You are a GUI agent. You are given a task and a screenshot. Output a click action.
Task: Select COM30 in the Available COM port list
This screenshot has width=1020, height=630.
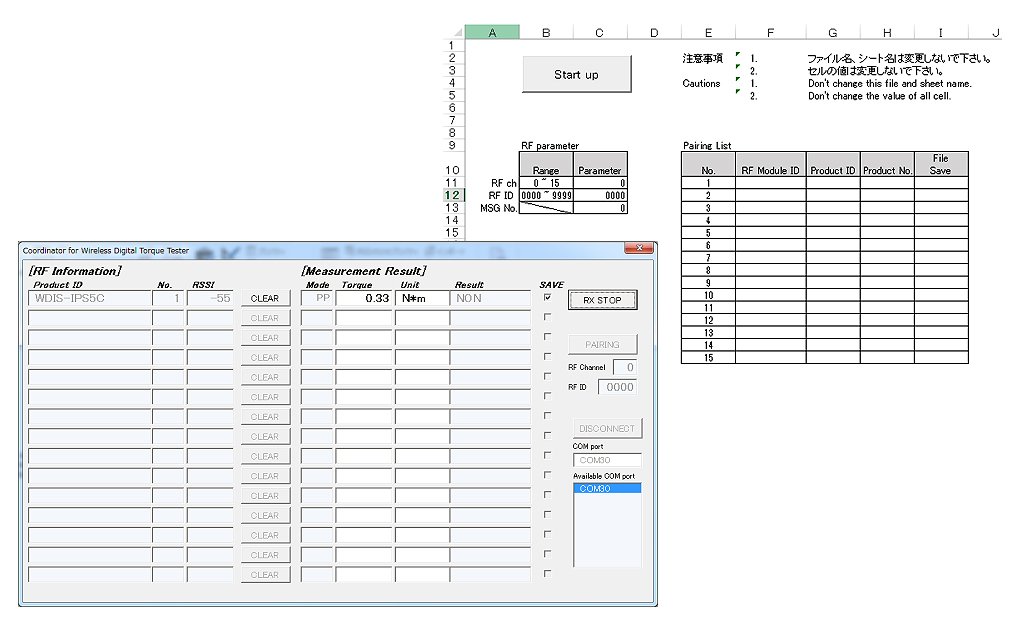[x=606, y=489]
